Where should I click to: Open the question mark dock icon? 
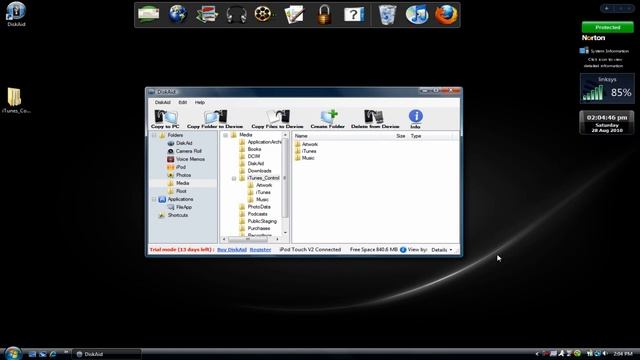354,15
